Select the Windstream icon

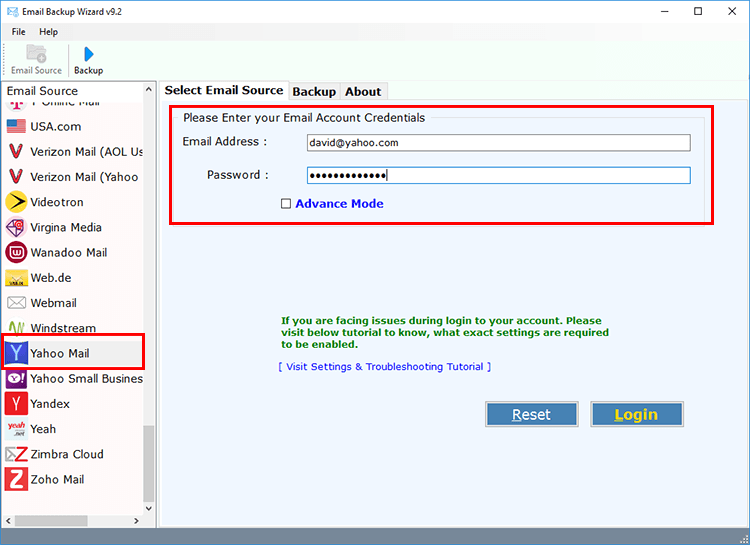pos(16,327)
